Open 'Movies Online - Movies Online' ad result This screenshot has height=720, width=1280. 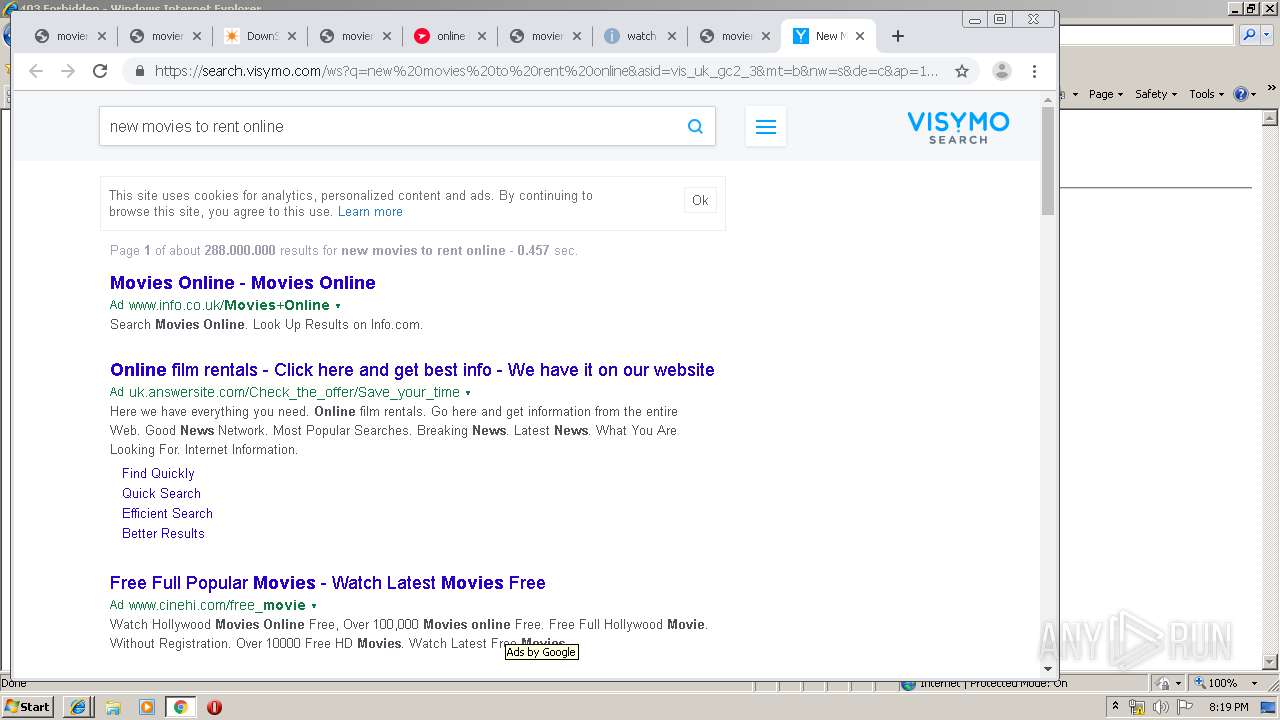(243, 283)
